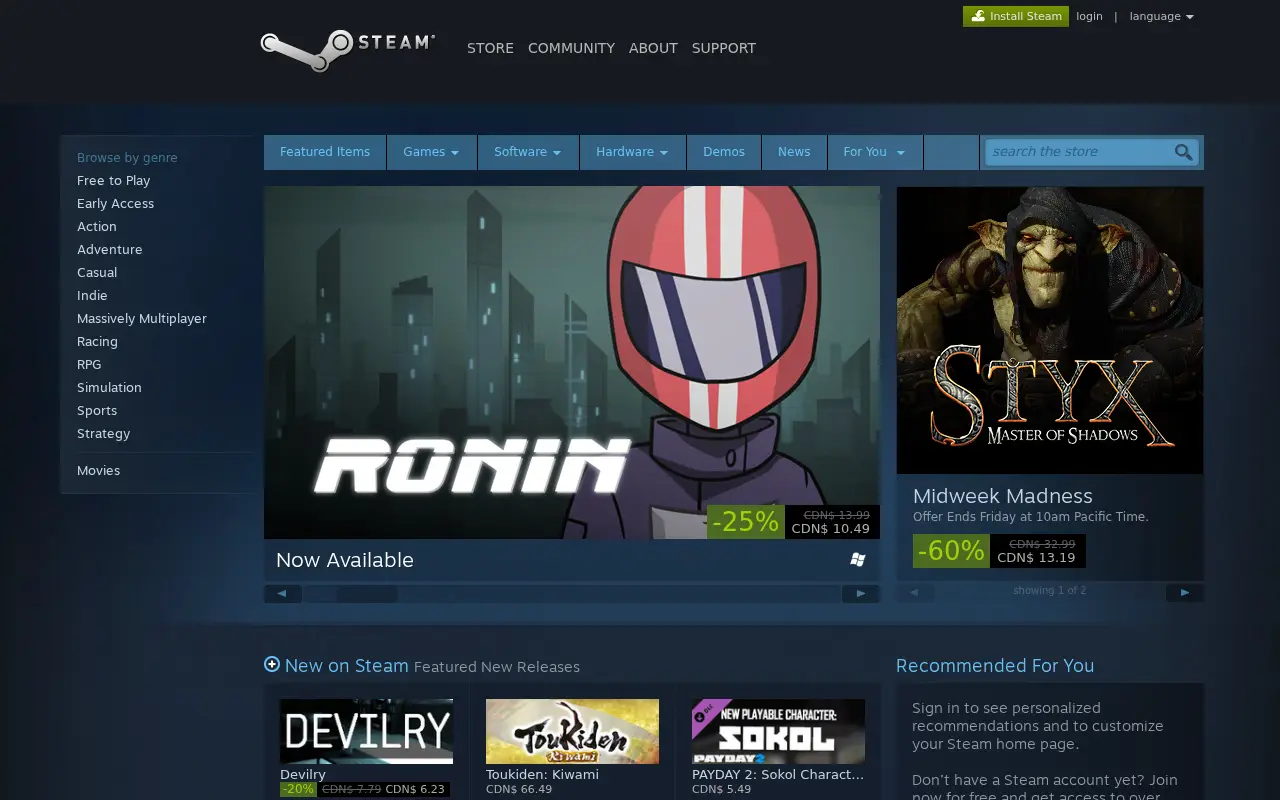Click the Windows platform icon under Ronin
The height and width of the screenshot is (800, 1280).
(x=857, y=560)
